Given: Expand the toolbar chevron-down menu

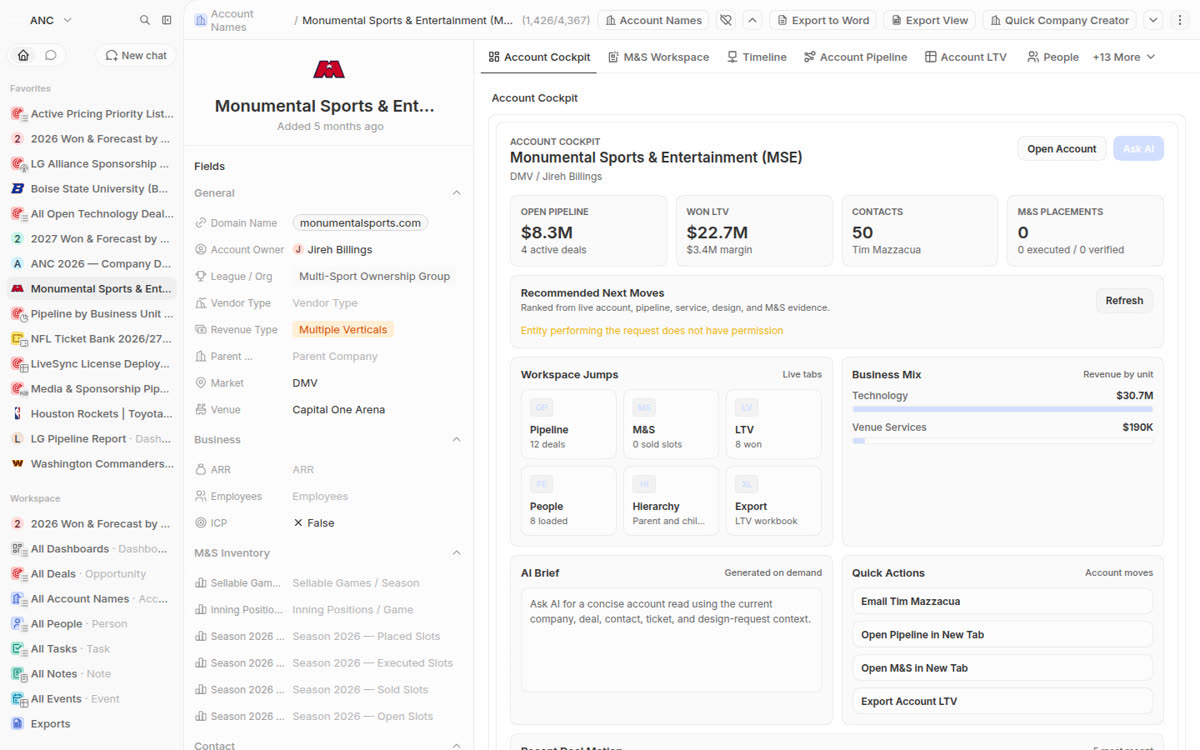Looking at the screenshot, I should (1153, 20).
